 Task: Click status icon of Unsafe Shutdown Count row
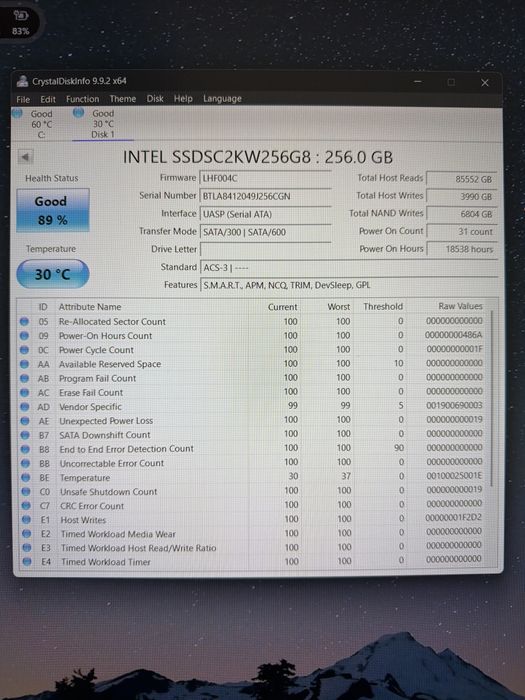point(26,492)
